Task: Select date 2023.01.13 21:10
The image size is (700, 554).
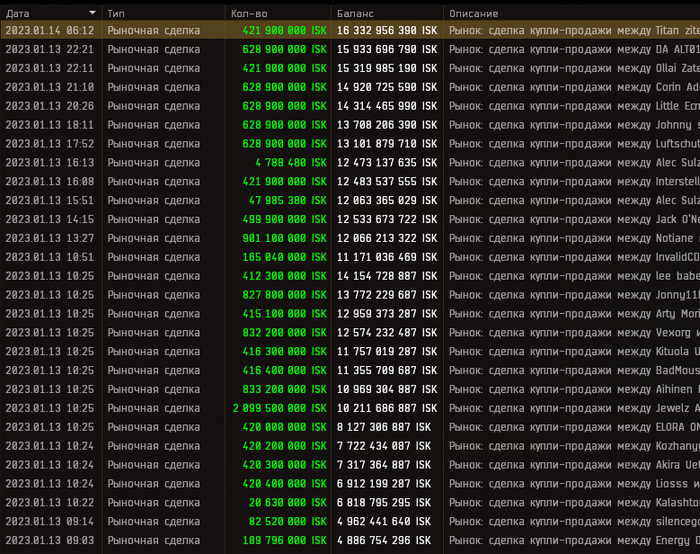Action: 50,87
